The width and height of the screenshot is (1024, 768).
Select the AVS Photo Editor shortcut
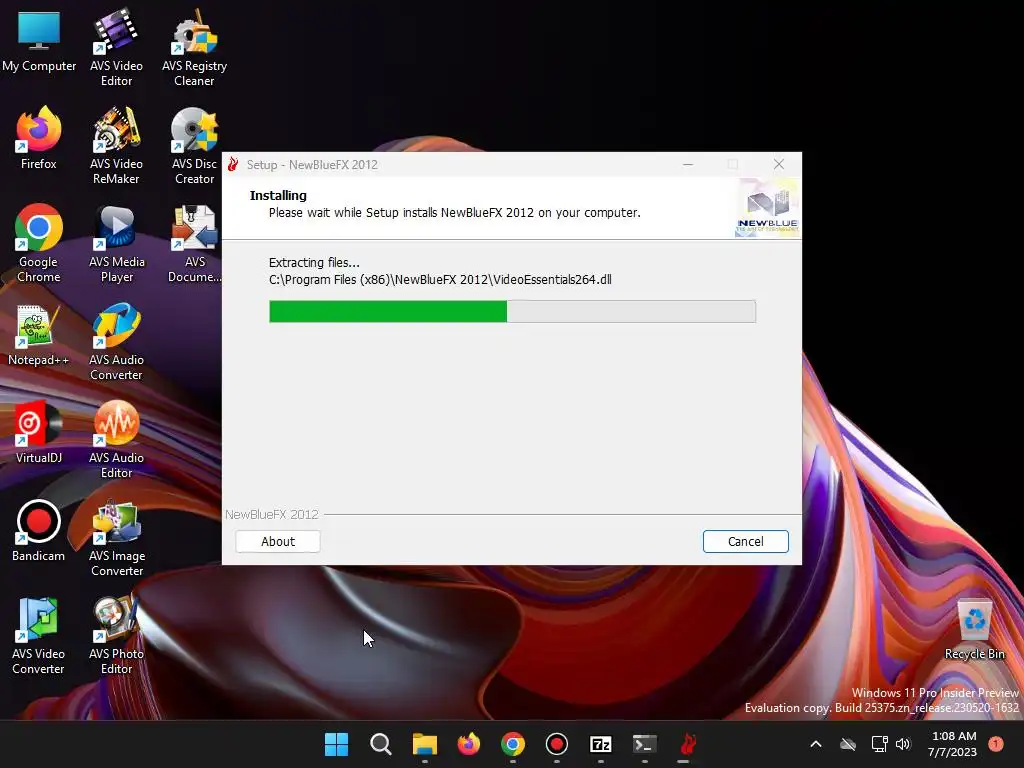116,635
